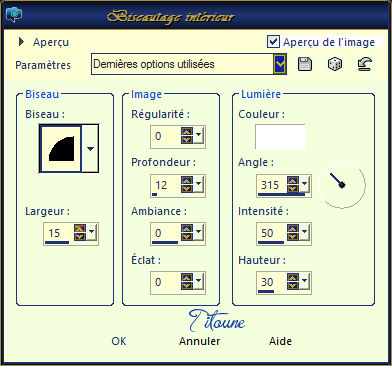
Task: Click the OK button
Action: (x=119, y=341)
